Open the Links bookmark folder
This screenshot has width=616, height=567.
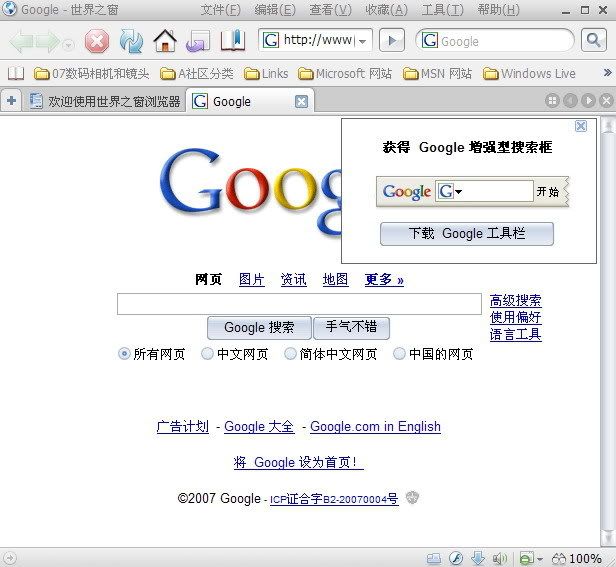click(266, 73)
